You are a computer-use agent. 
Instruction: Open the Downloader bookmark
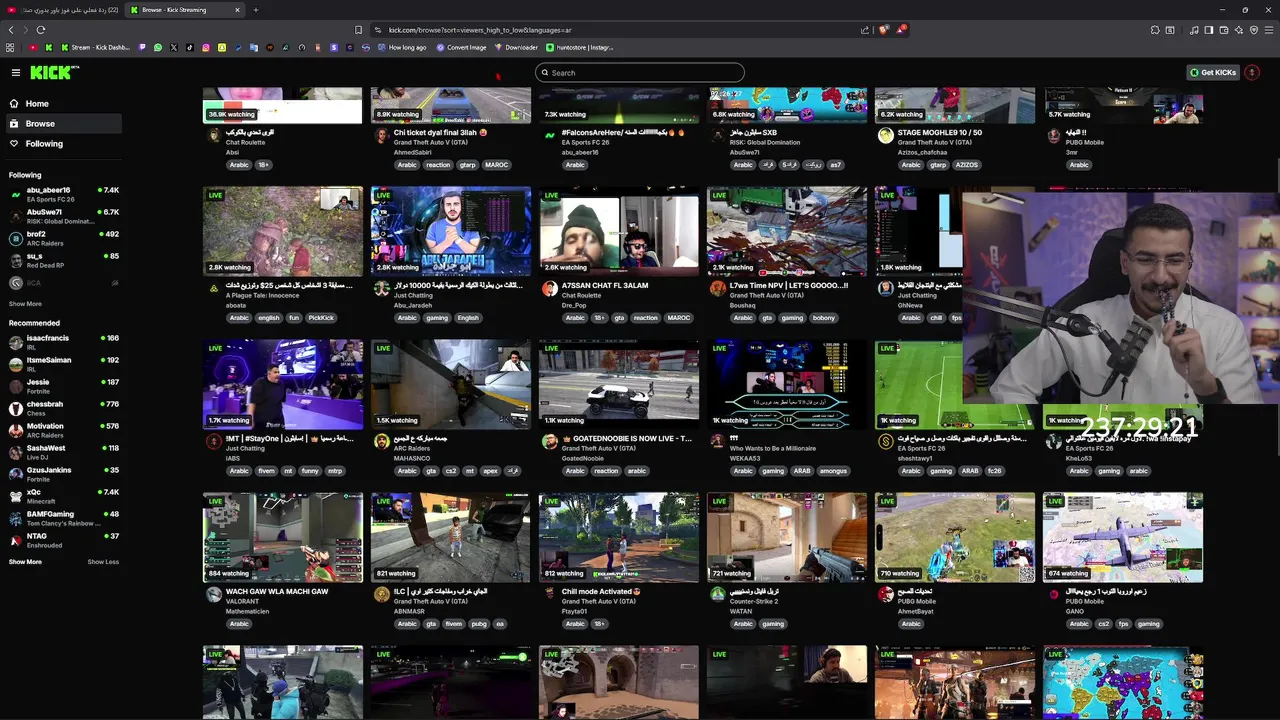coord(516,47)
